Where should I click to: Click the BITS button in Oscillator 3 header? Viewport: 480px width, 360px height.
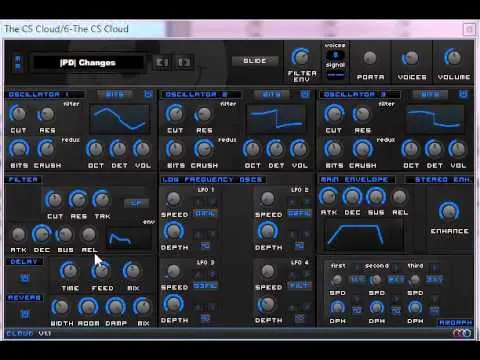click(x=430, y=94)
